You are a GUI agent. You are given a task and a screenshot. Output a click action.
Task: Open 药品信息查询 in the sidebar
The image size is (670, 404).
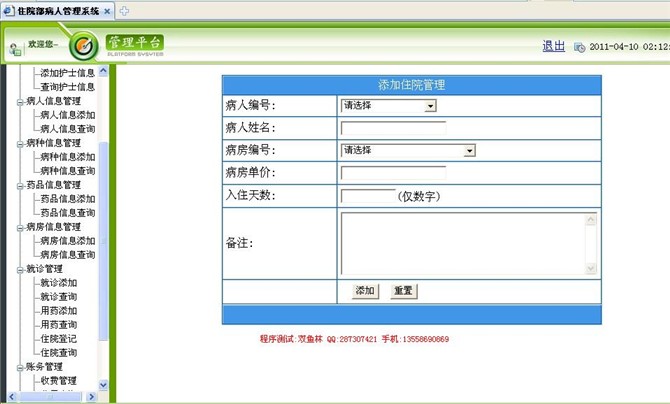point(68,212)
